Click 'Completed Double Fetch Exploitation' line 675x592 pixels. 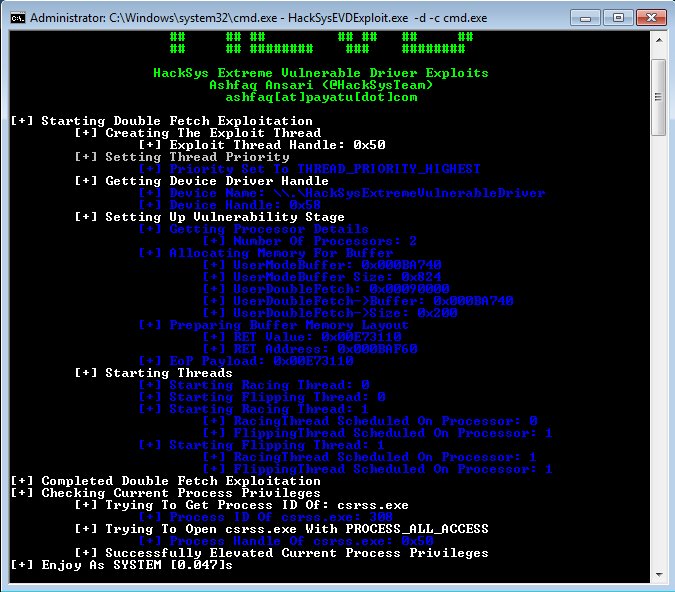[165, 481]
